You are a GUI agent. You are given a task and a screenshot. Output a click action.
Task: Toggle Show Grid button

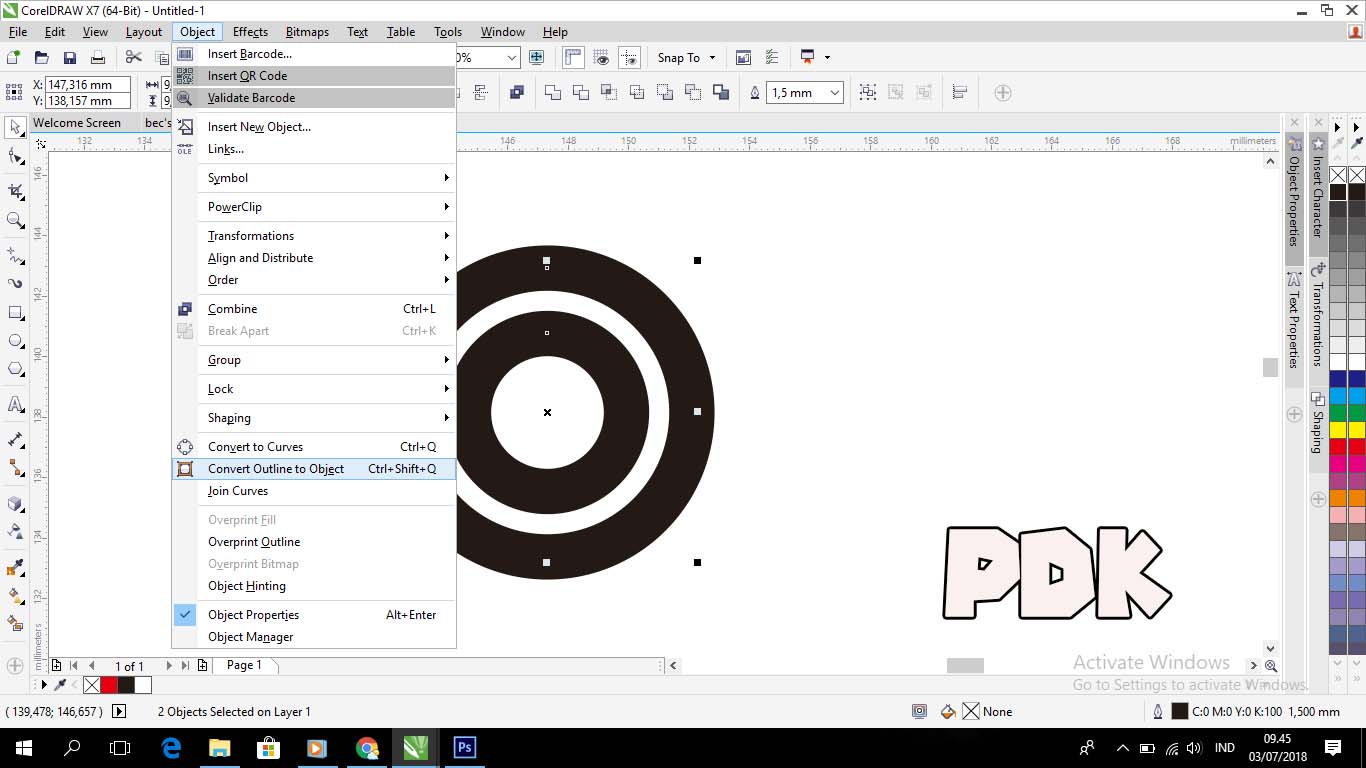pyautogui.click(x=601, y=57)
